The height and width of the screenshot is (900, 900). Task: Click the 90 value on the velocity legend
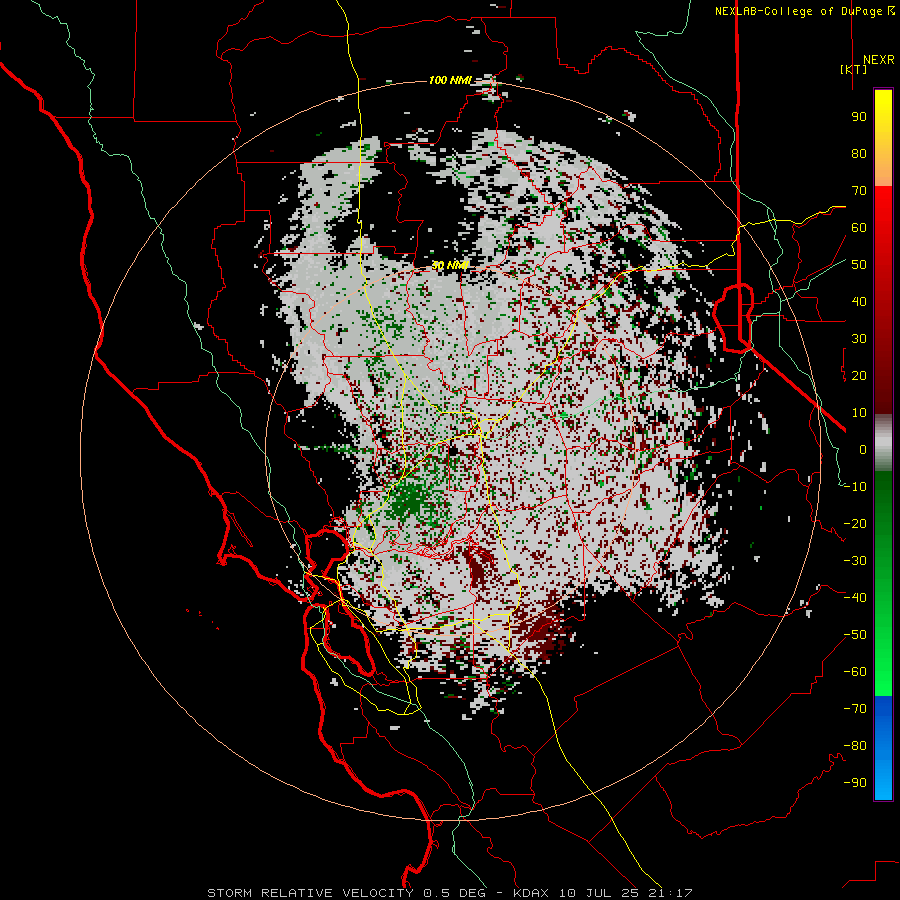[859, 117]
